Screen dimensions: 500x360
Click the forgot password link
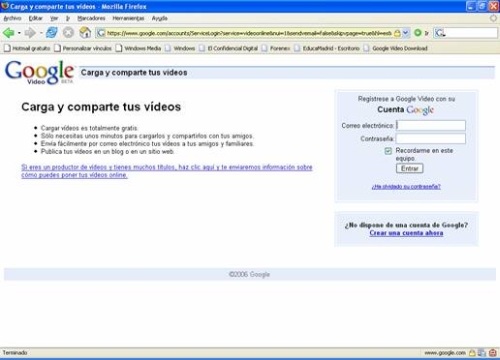(x=406, y=186)
